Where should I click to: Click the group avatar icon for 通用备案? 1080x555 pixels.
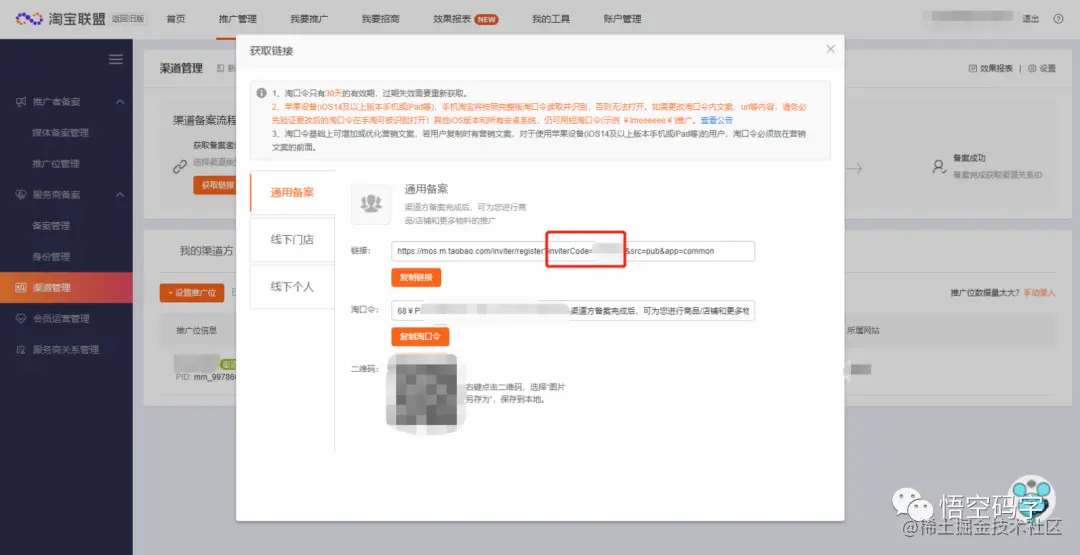(371, 204)
